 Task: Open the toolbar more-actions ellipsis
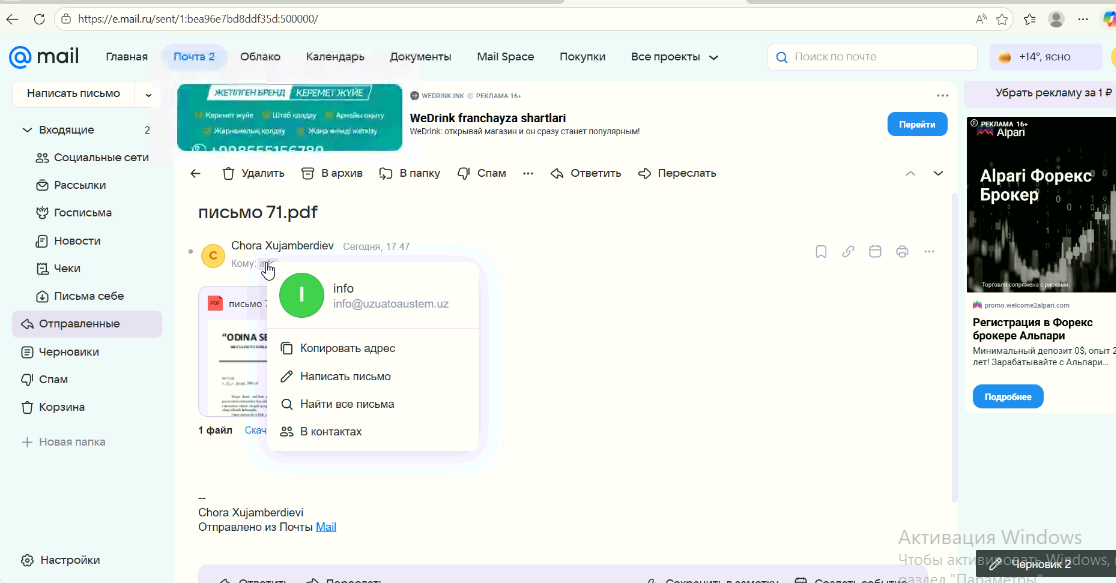pyautogui.click(x=528, y=173)
